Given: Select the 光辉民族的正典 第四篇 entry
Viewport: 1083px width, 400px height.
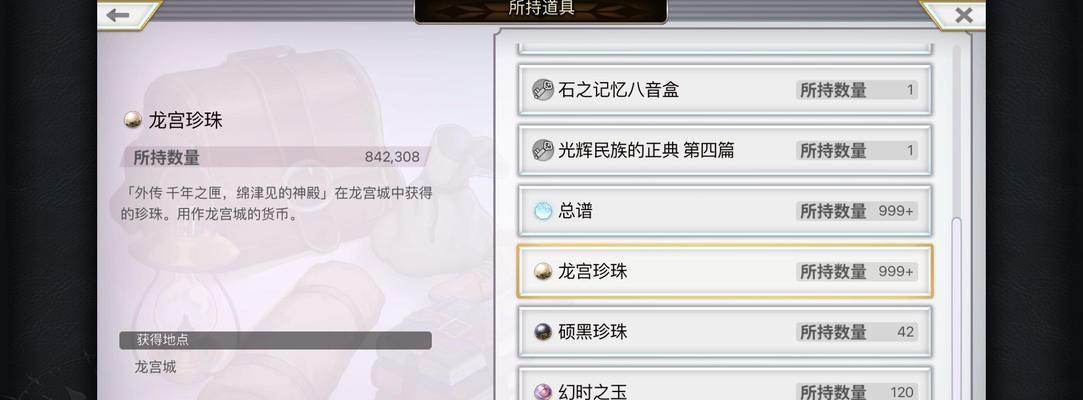Looking at the screenshot, I should tap(725, 150).
